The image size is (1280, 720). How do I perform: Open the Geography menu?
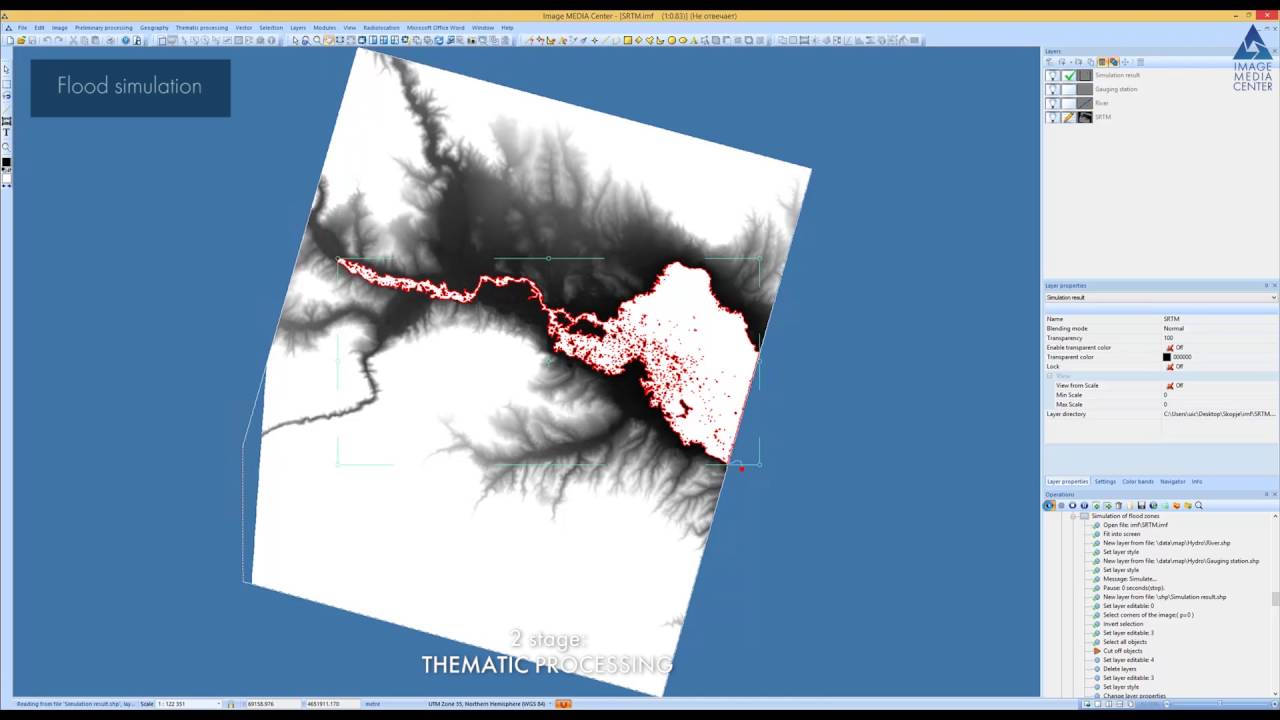click(154, 27)
